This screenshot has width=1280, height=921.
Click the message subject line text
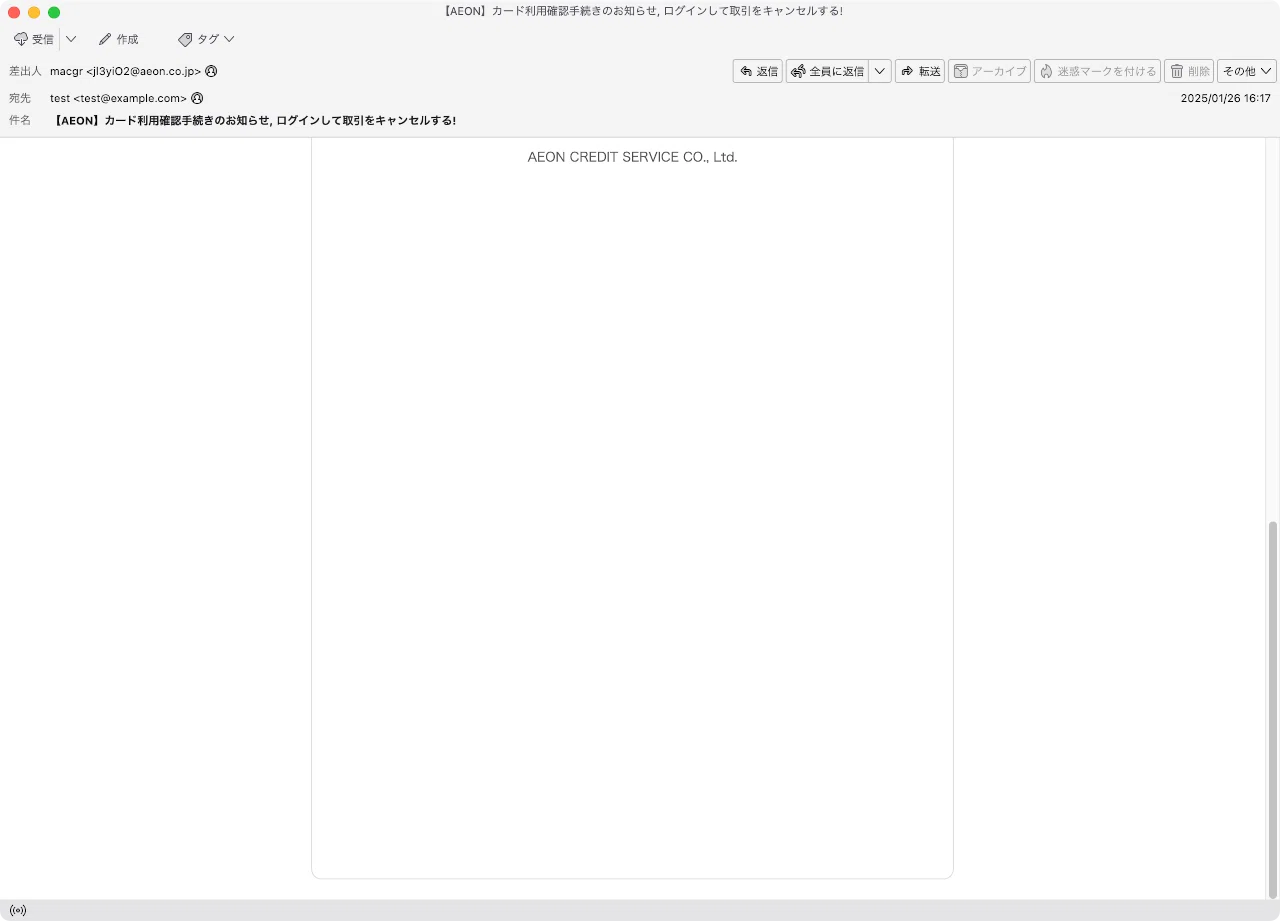click(x=254, y=121)
